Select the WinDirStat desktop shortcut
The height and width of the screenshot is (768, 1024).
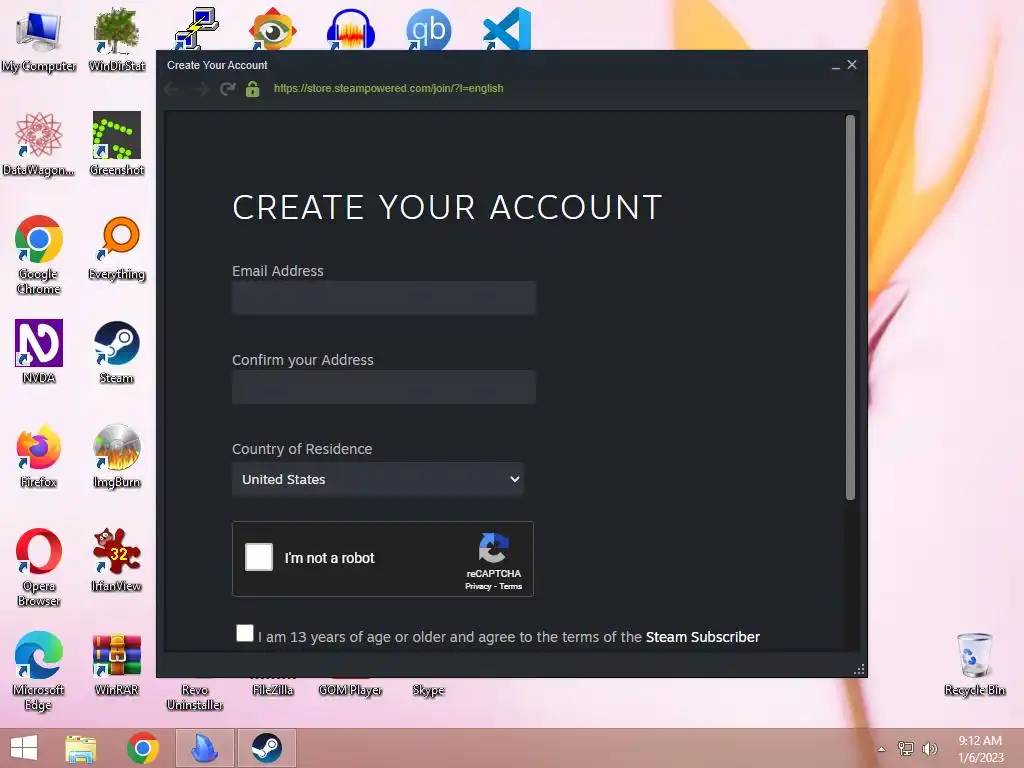(116, 39)
